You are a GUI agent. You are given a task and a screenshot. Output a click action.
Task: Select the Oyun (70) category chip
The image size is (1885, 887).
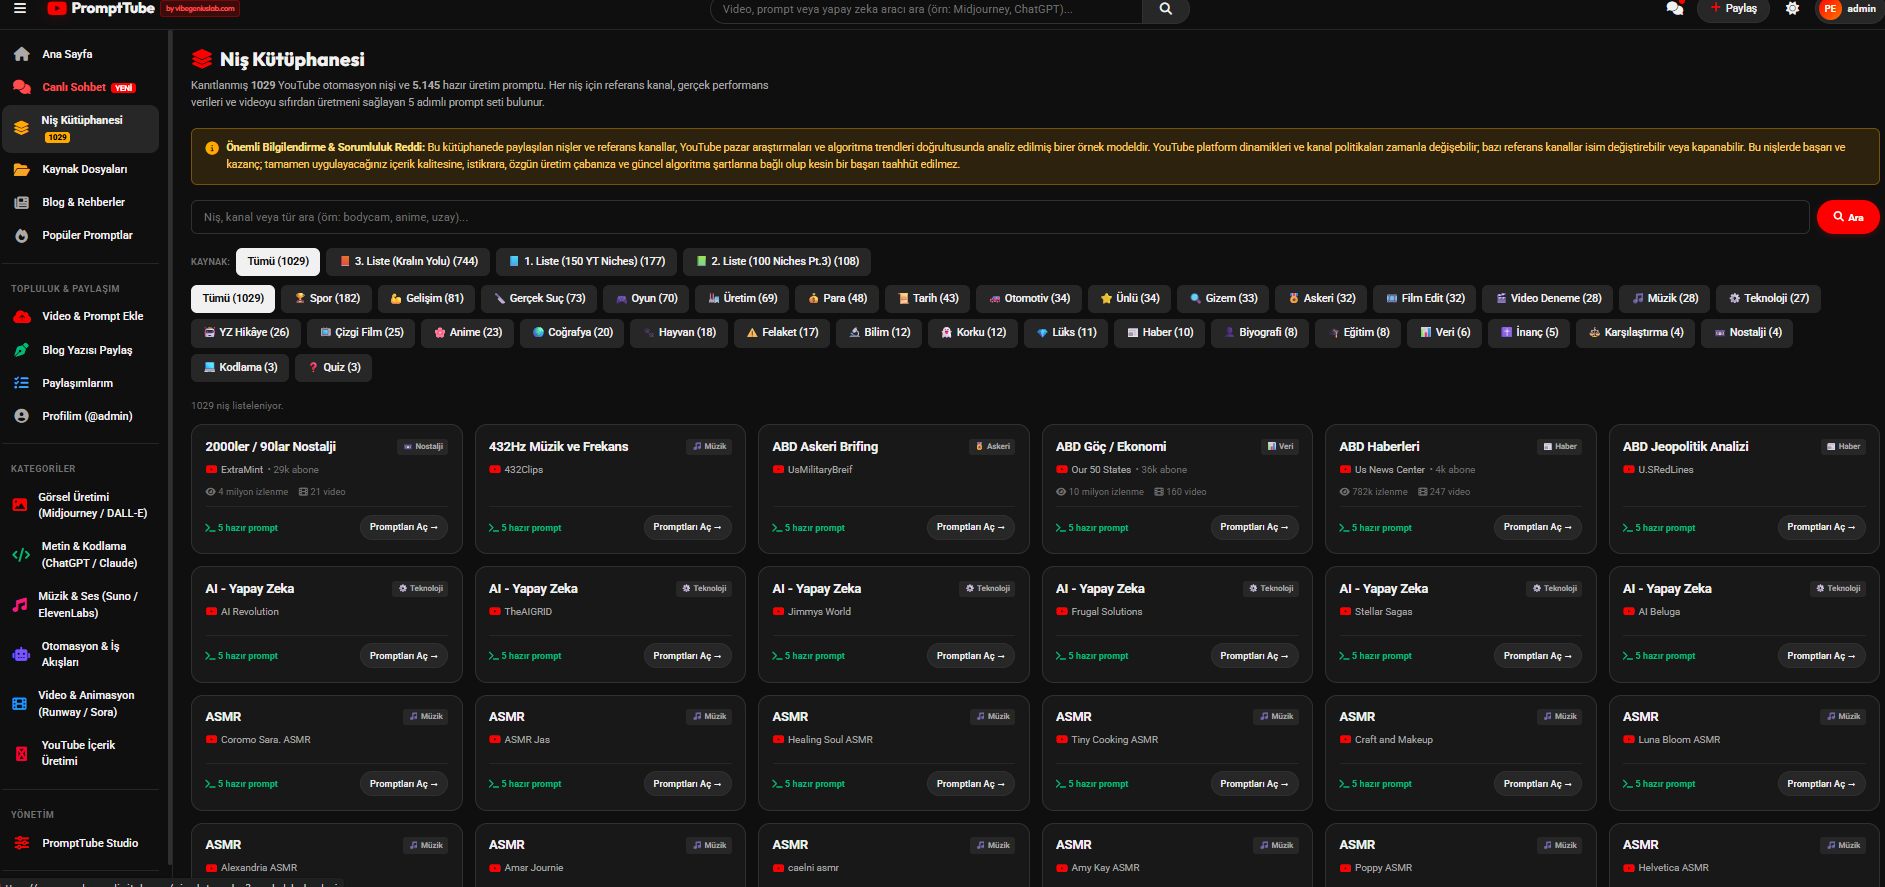pos(646,298)
